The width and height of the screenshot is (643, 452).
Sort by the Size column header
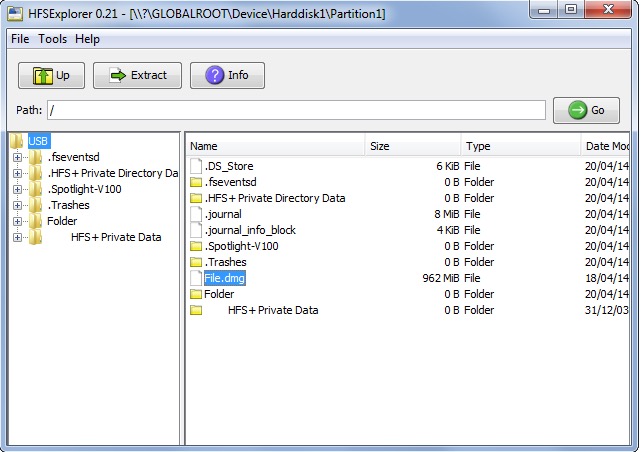[413, 146]
